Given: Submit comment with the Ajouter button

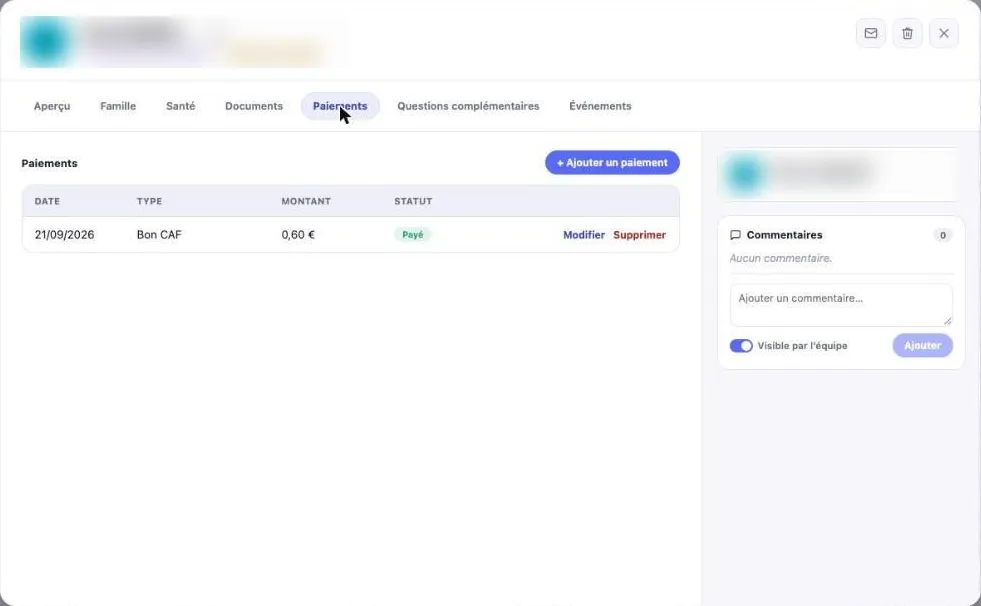Looking at the screenshot, I should tap(922, 345).
